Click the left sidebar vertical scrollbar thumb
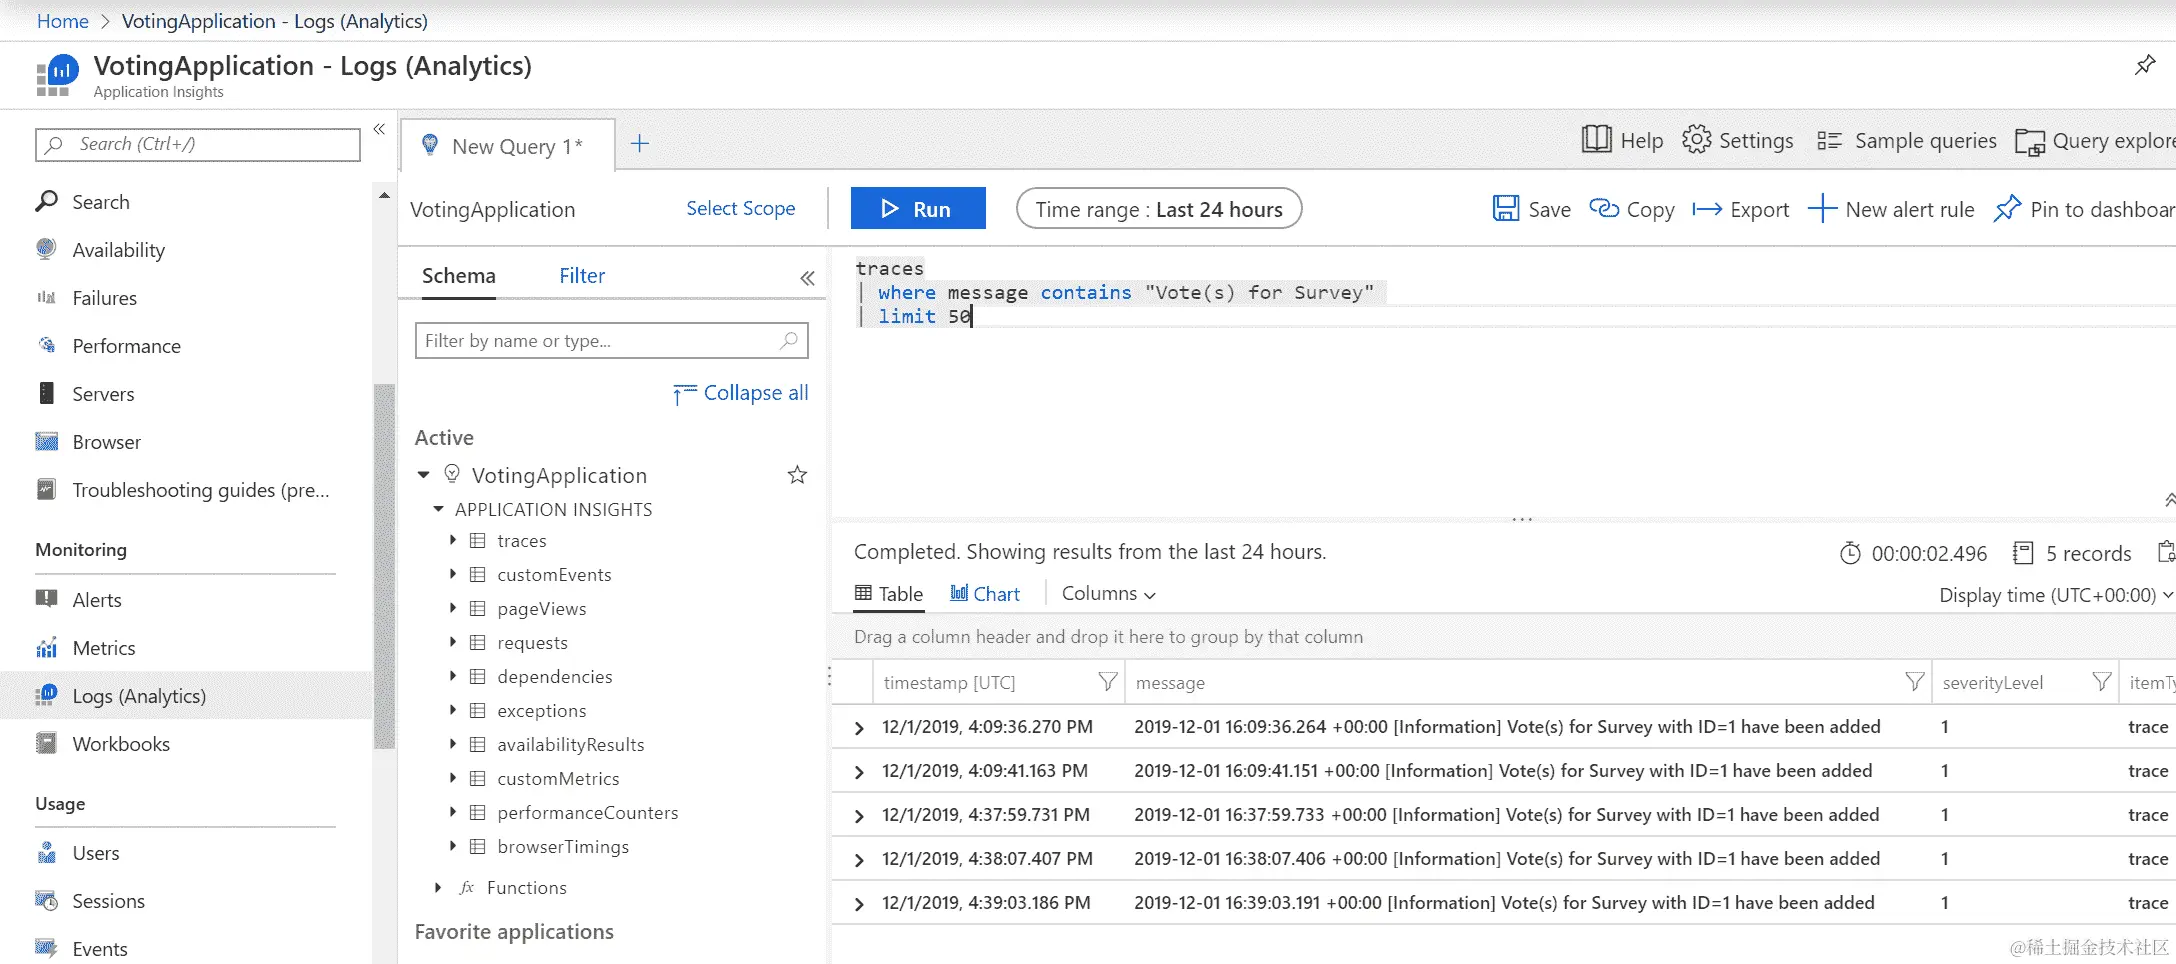2176x964 pixels. pyautogui.click(x=384, y=565)
